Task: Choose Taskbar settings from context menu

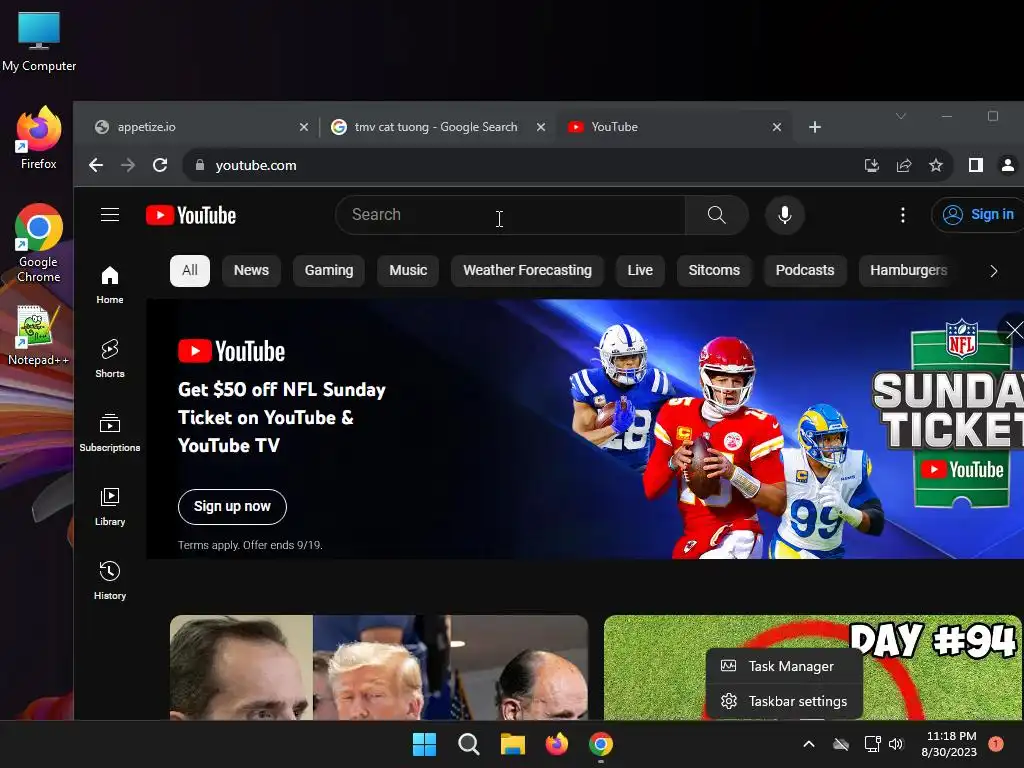Action: coord(784,701)
